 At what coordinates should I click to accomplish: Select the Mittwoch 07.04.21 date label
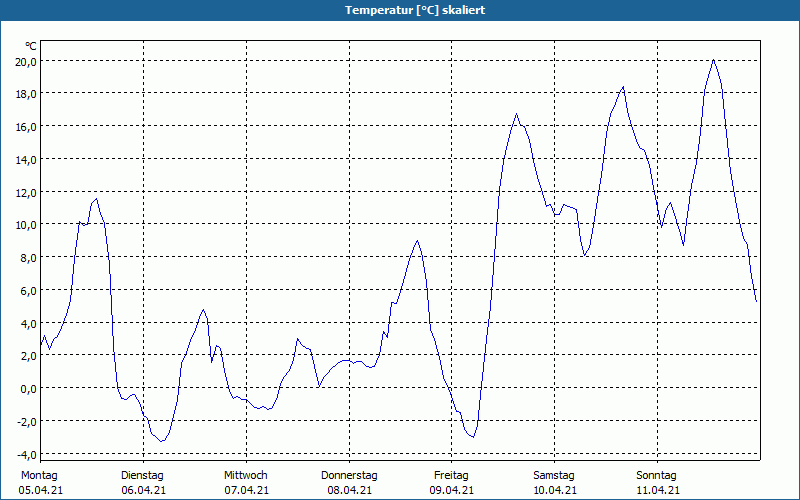(x=246, y=483)
